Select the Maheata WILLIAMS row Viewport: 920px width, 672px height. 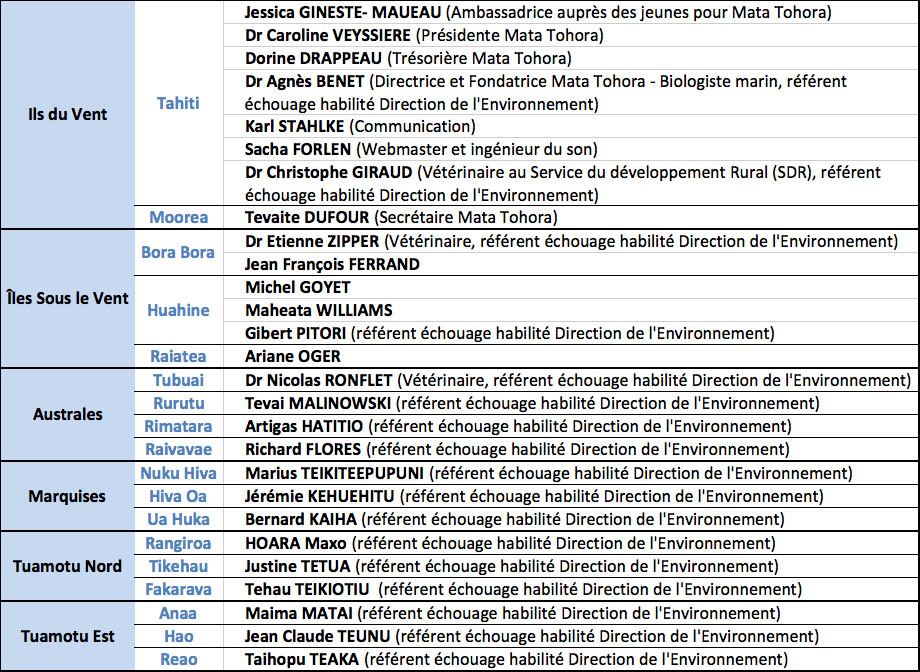pyautogui.click(x=571, y=310)
